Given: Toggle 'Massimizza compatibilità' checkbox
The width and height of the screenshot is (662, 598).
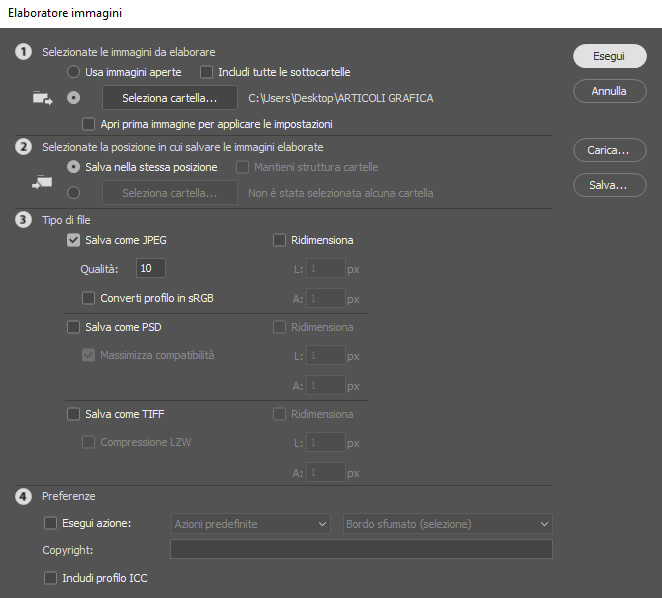Looking at the screenshot, I should (x=88, y=355).
